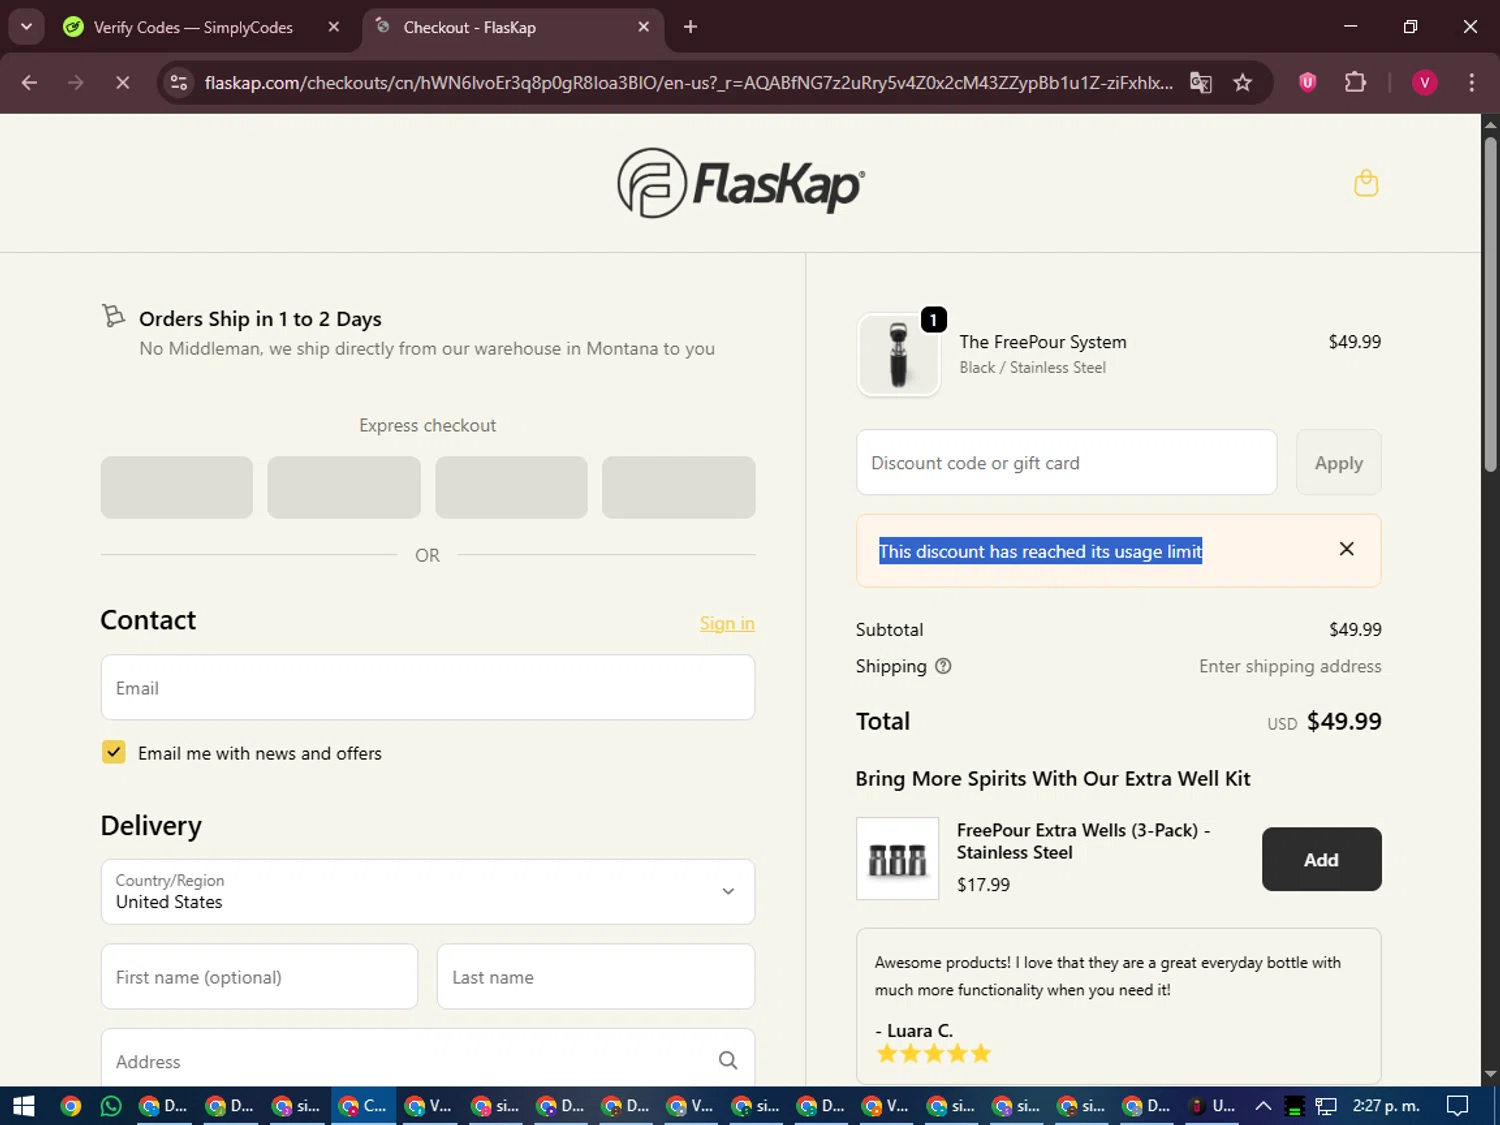Click the First name (optional) field
Image resolution: width=1500 pixels, height=1125 pixels.
[259, 976]
